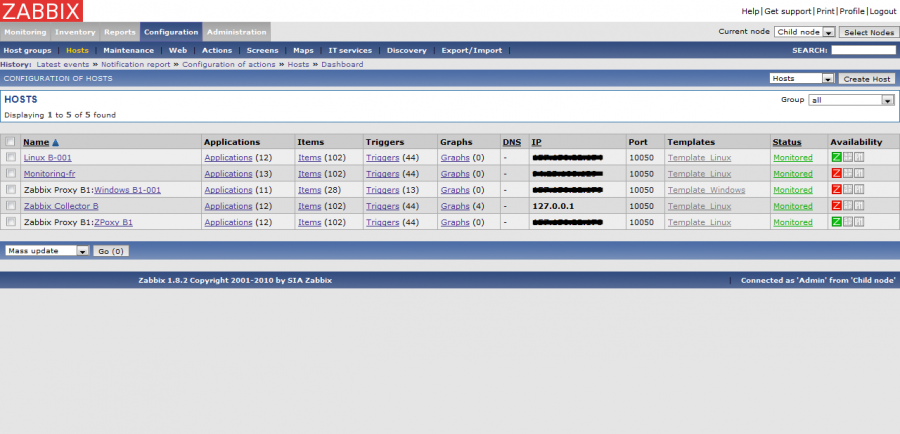The image size is (900, 434).
Task: Click the Go (0) button
Action: tap(111, 251)
